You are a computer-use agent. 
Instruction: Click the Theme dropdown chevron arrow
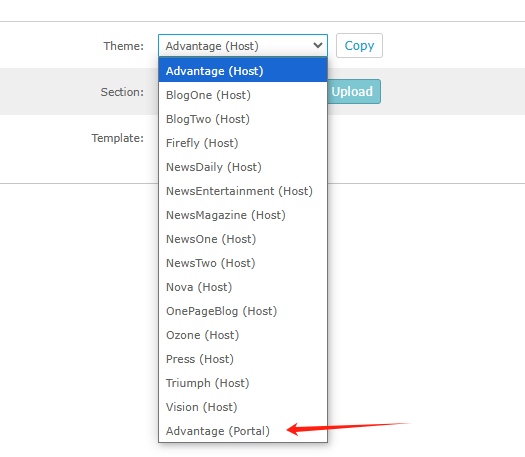click(x=317, y=45)
